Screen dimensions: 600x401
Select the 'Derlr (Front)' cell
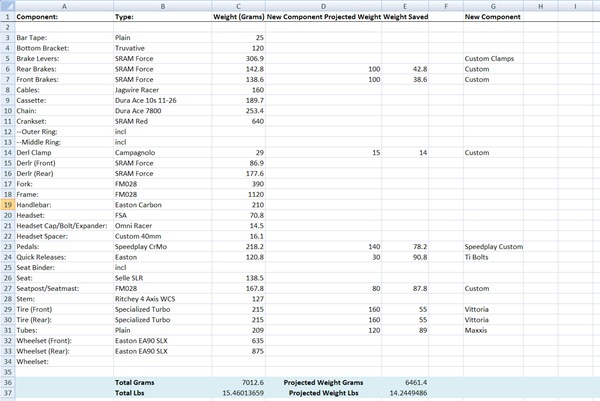[64, 163]
